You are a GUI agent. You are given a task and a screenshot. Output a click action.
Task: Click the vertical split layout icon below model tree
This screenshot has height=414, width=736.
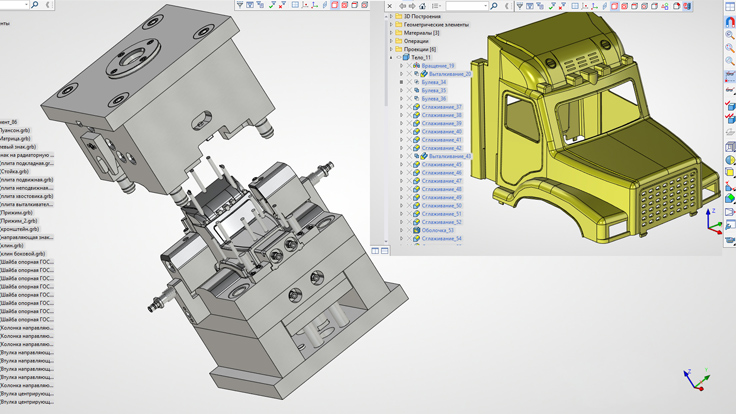375,251
